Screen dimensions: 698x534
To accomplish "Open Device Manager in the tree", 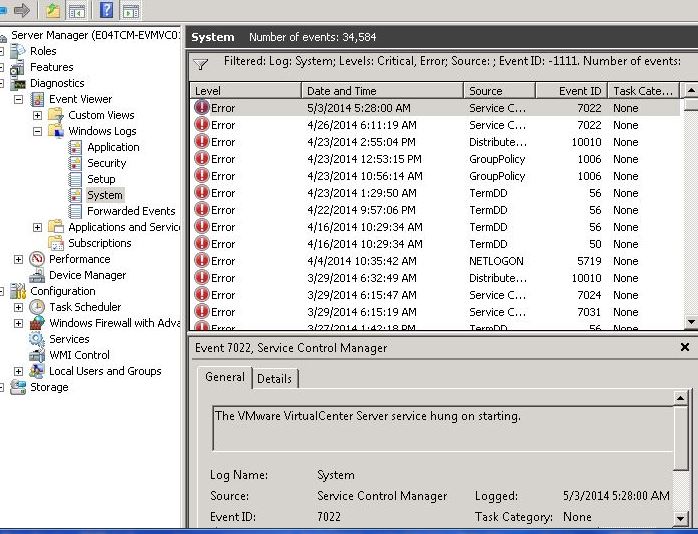I will coord(87,275).
